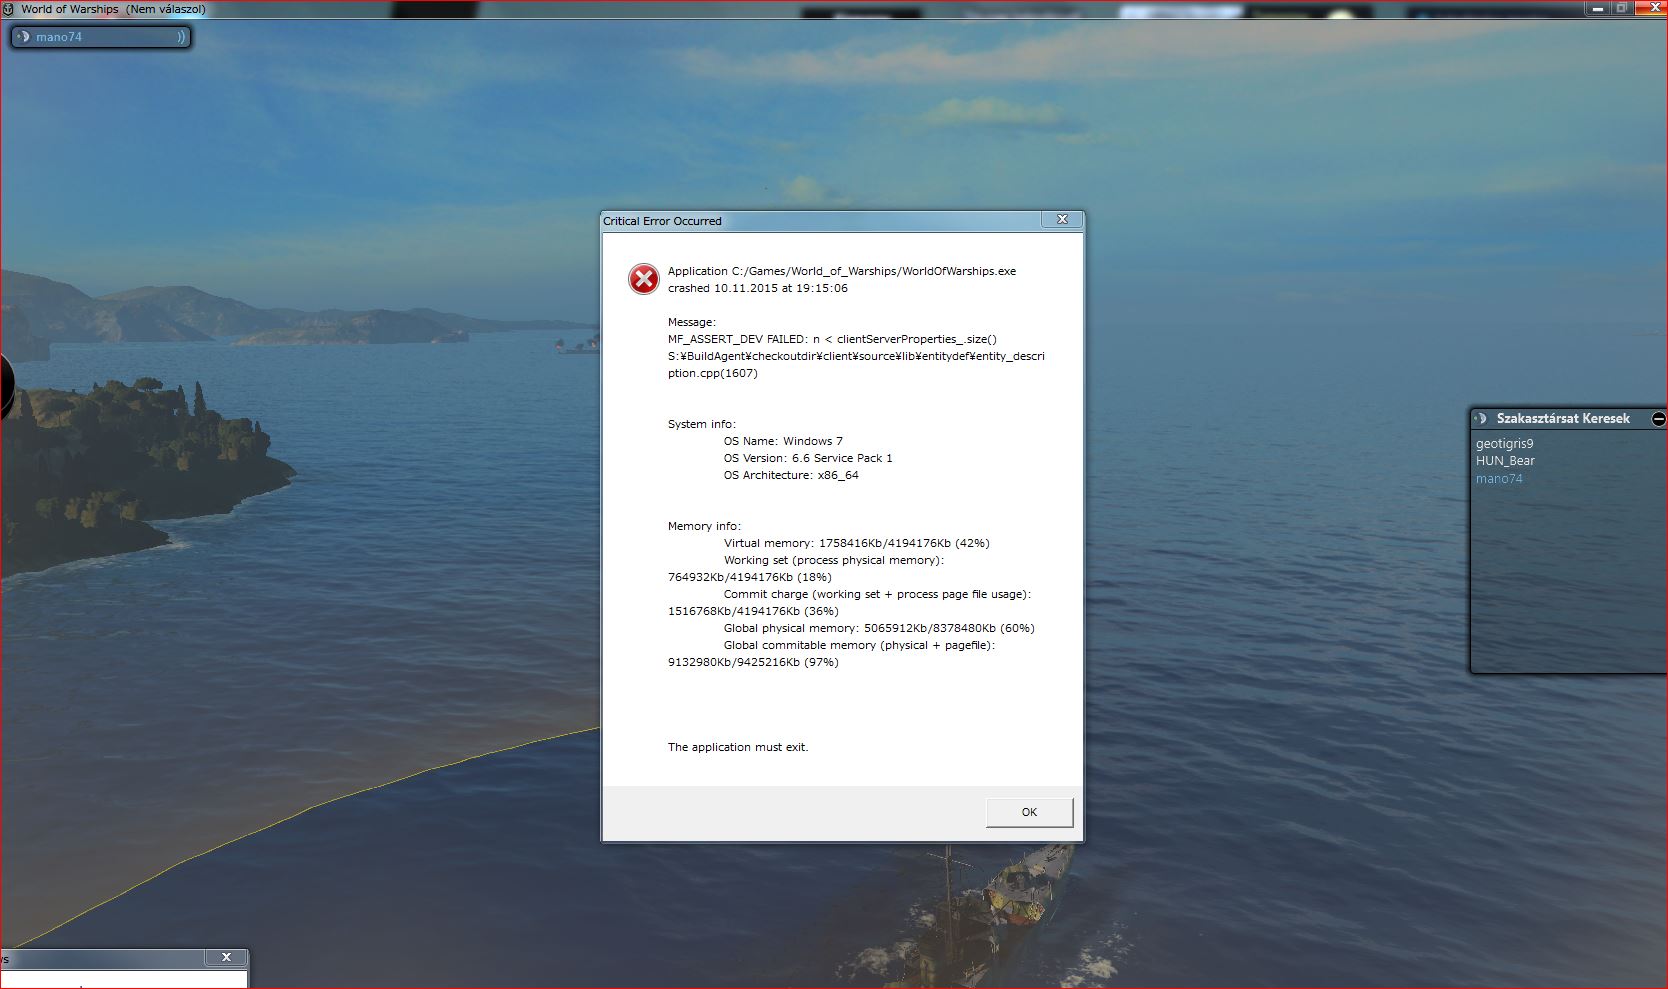Click the OS Name: Windows 7 line
This screenshot has height=989, width=1668.
click(x=783, y=441)
